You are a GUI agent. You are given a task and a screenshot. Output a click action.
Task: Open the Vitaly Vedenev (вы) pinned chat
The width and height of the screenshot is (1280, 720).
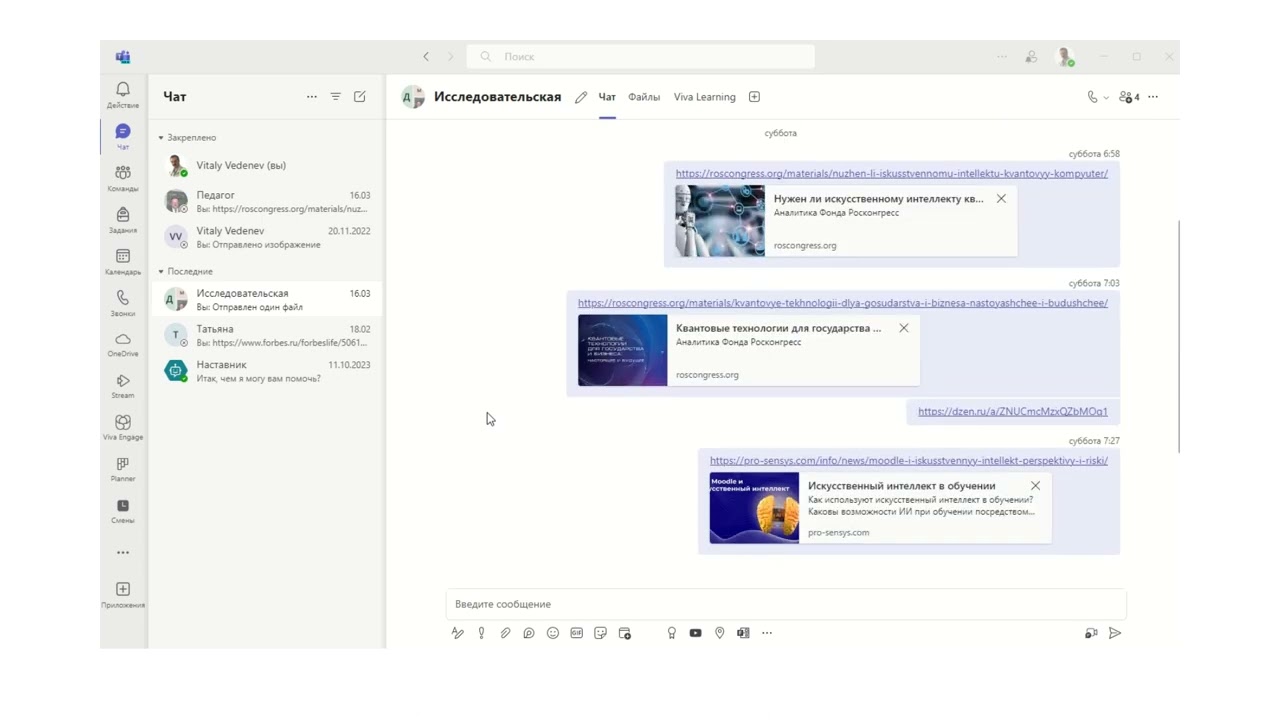click(267, 166)
